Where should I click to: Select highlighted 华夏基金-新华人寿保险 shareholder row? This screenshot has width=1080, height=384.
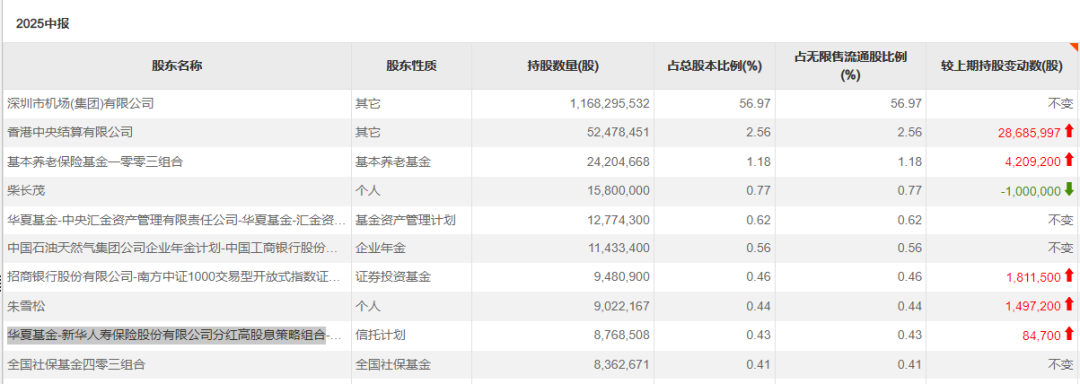pos(540,335)
